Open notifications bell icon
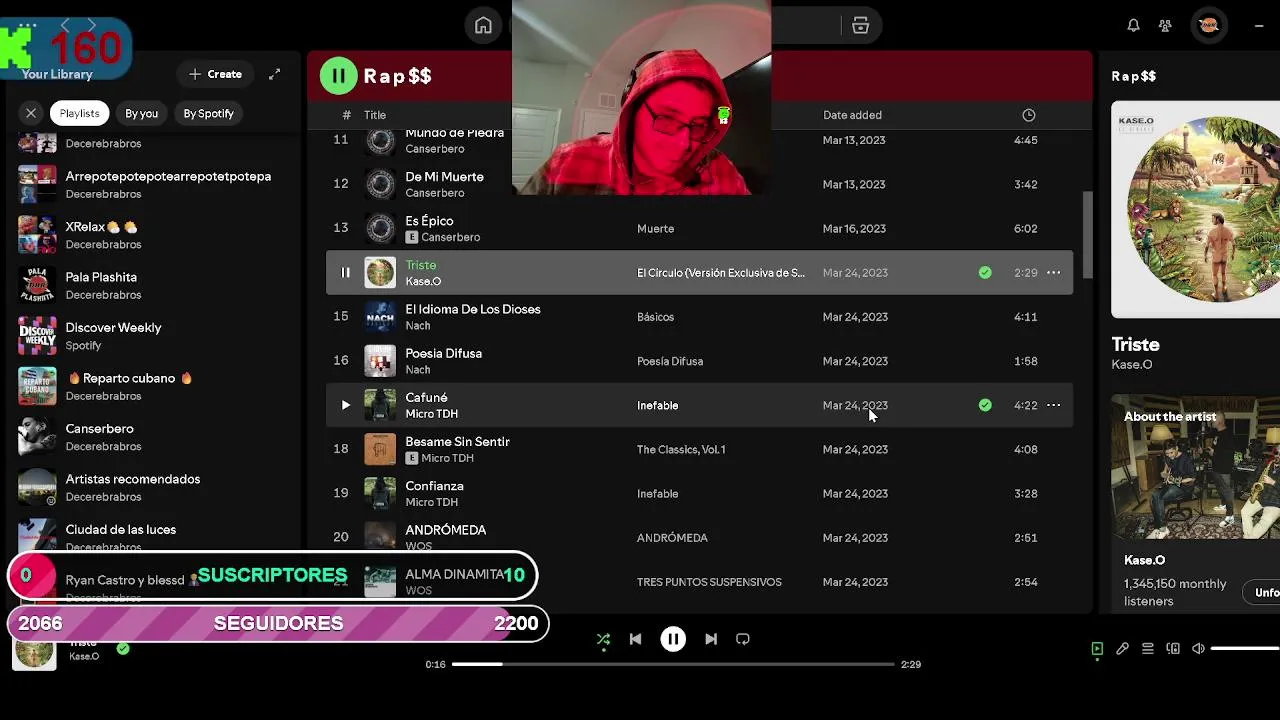Viewport: 1280px width, 720px height. coord(1133,26)
